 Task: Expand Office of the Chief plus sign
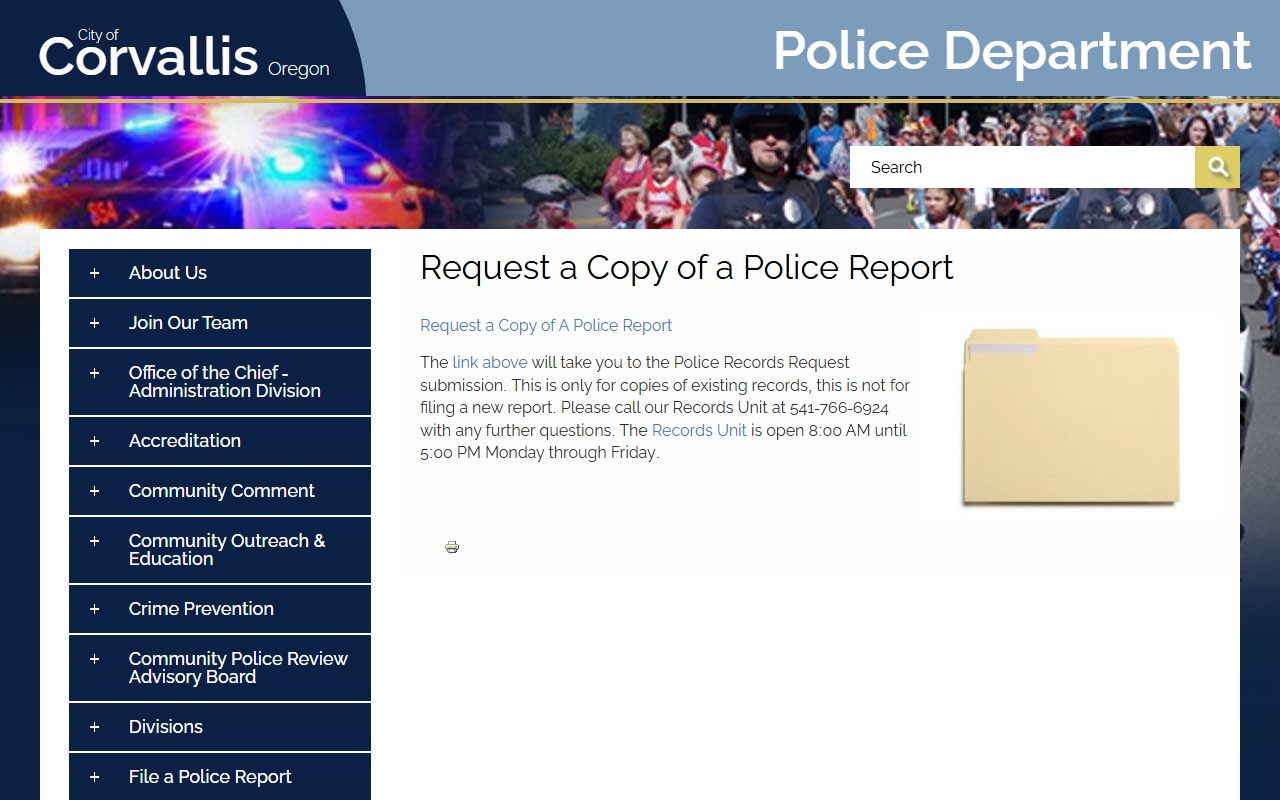(94, 373)
